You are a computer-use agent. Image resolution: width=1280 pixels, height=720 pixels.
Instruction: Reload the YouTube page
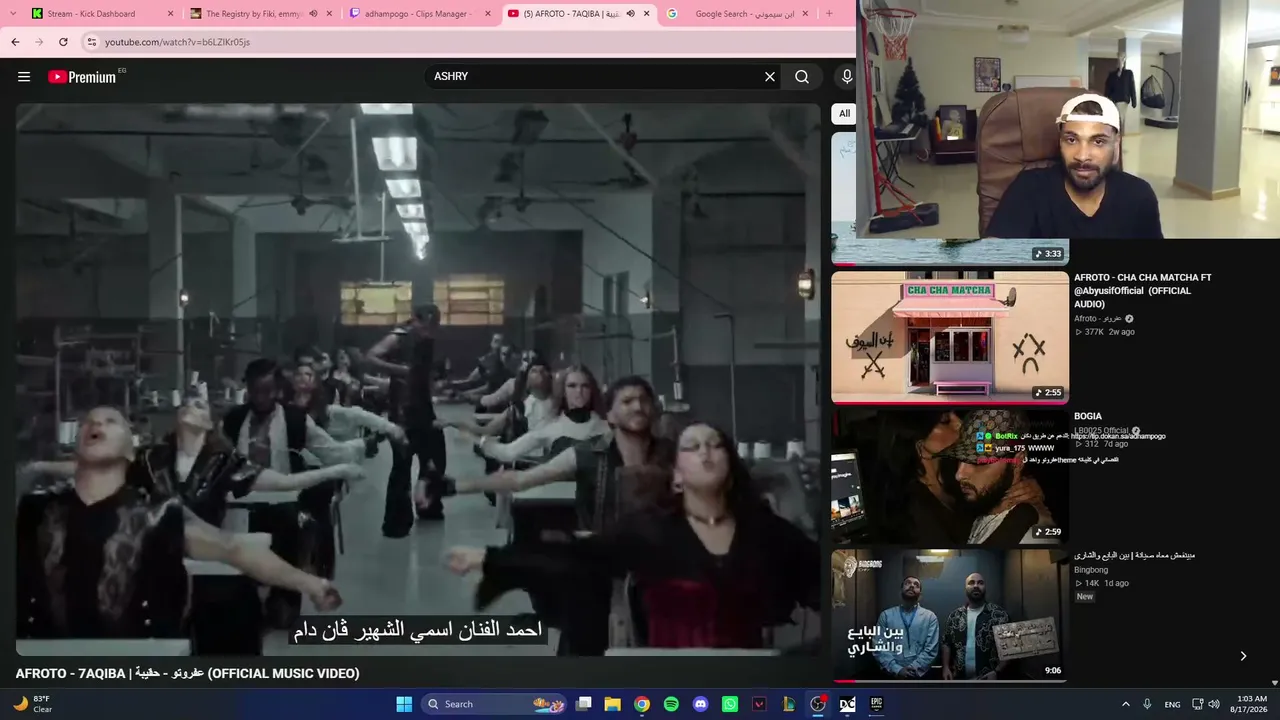tap(63, 42)
